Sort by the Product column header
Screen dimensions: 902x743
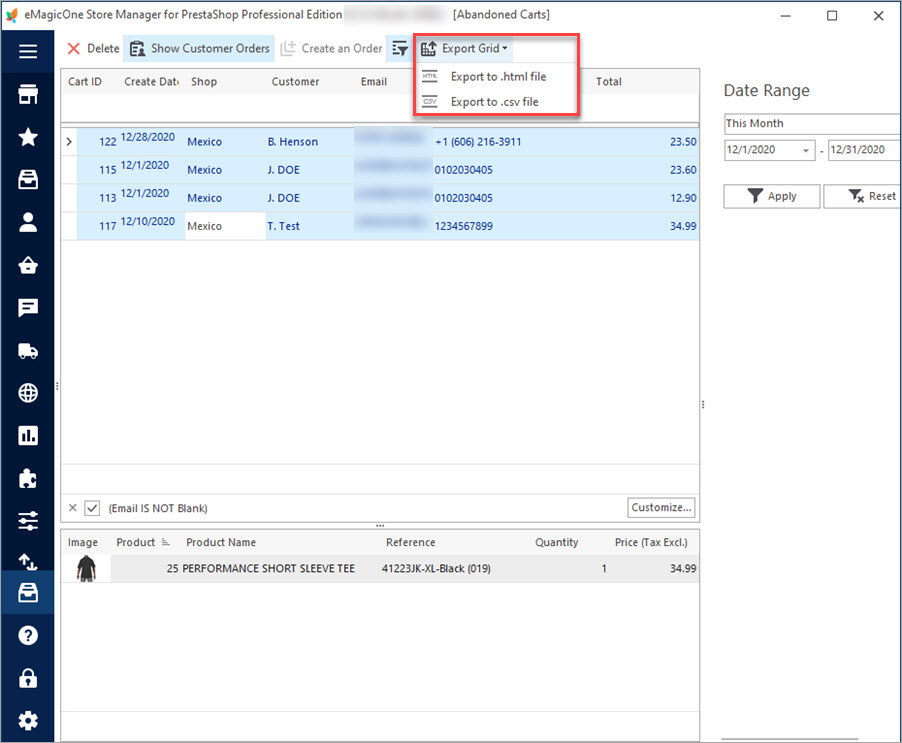[136, 542]
